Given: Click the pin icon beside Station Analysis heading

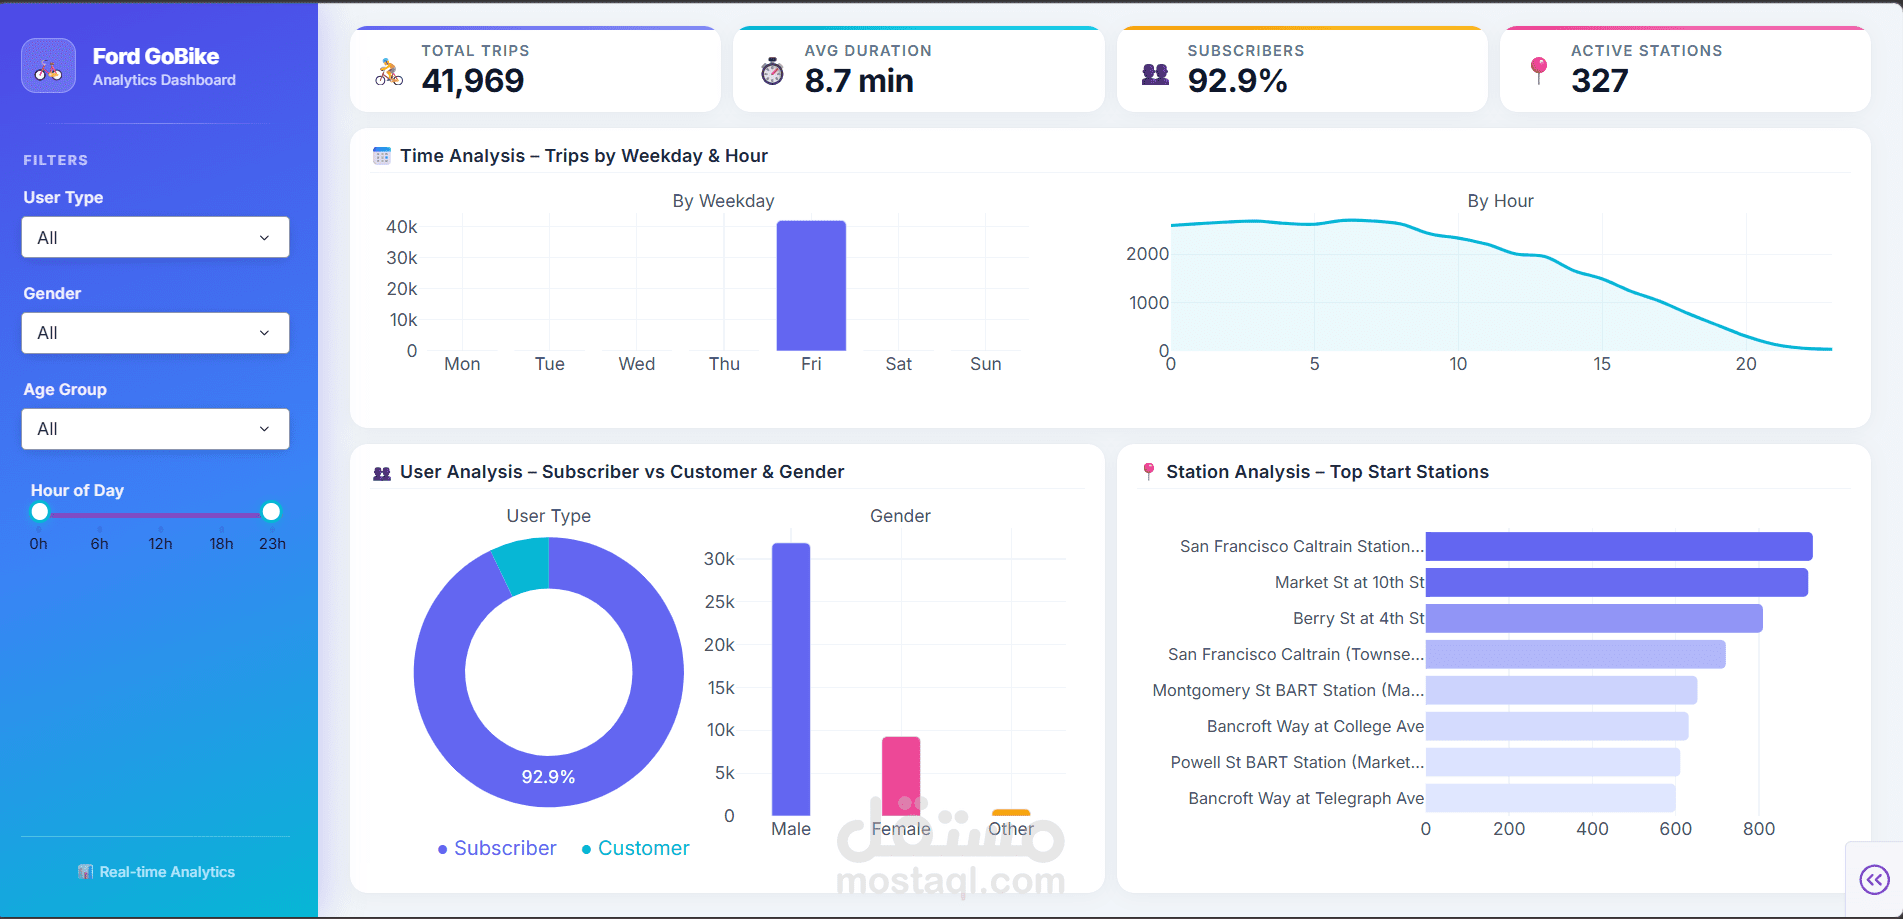Looking at the screenshot, I should point(1148,471).
